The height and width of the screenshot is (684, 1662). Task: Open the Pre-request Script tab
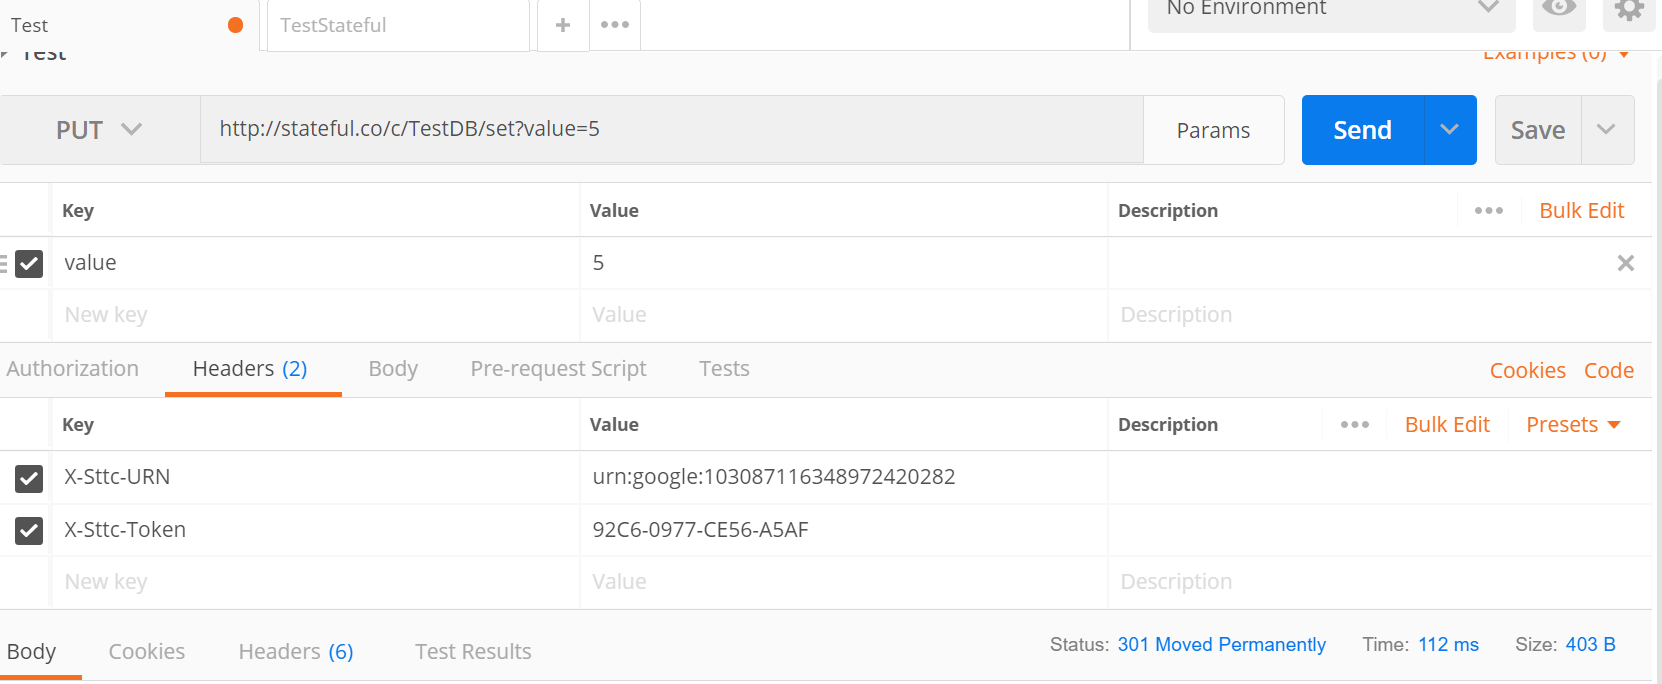558,368
